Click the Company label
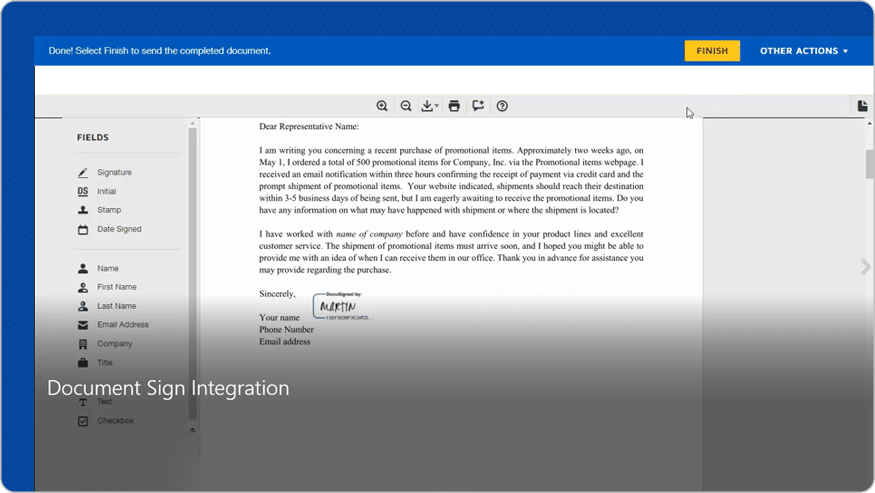 pos(114,344)
